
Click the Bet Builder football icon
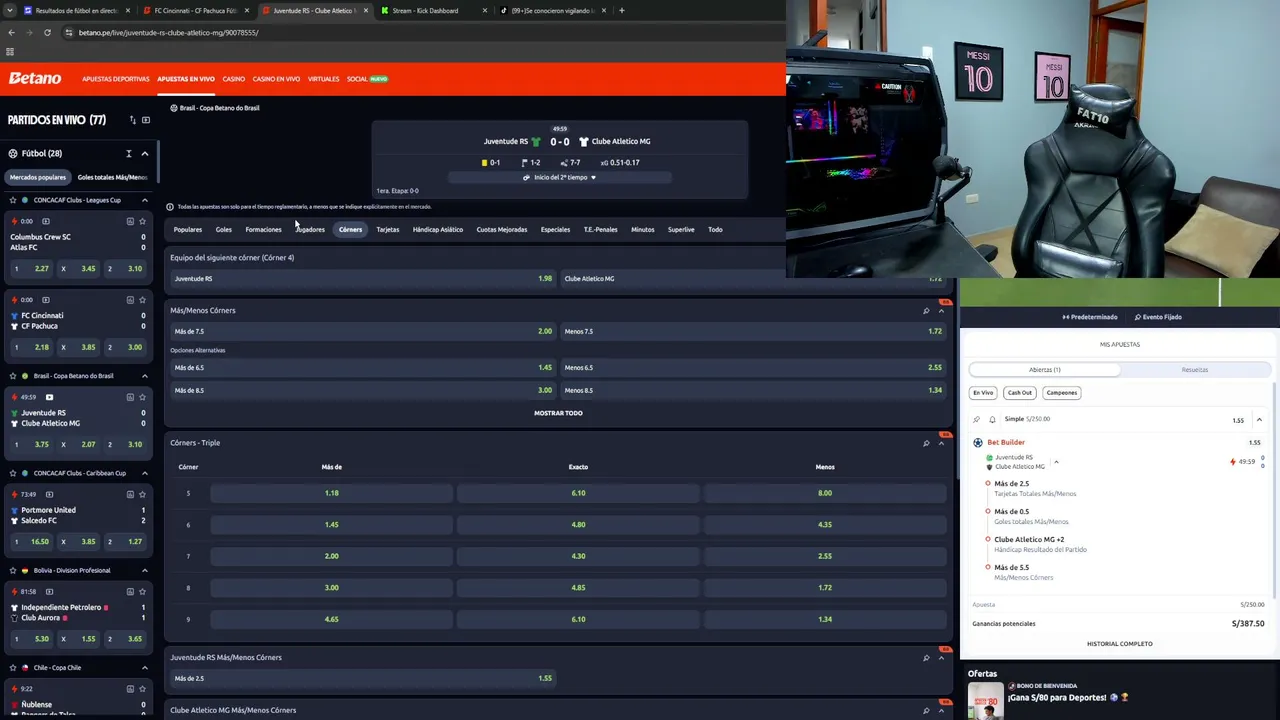[x=977, y=442]
